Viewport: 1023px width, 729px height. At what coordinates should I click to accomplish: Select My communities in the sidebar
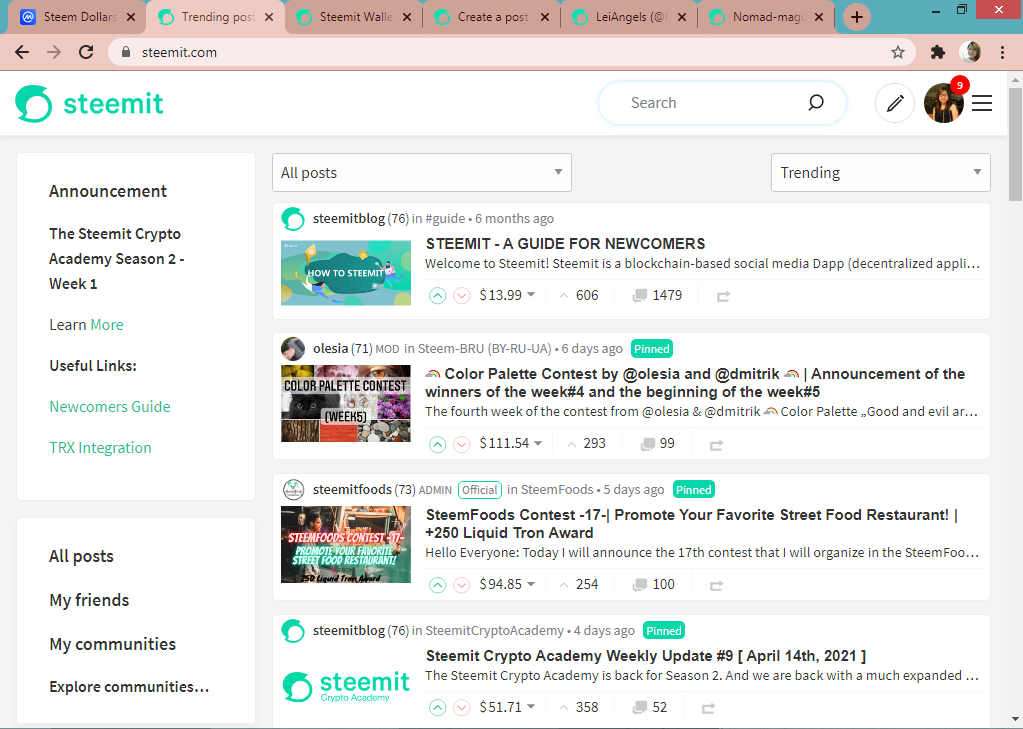click(x=113, y=644)
